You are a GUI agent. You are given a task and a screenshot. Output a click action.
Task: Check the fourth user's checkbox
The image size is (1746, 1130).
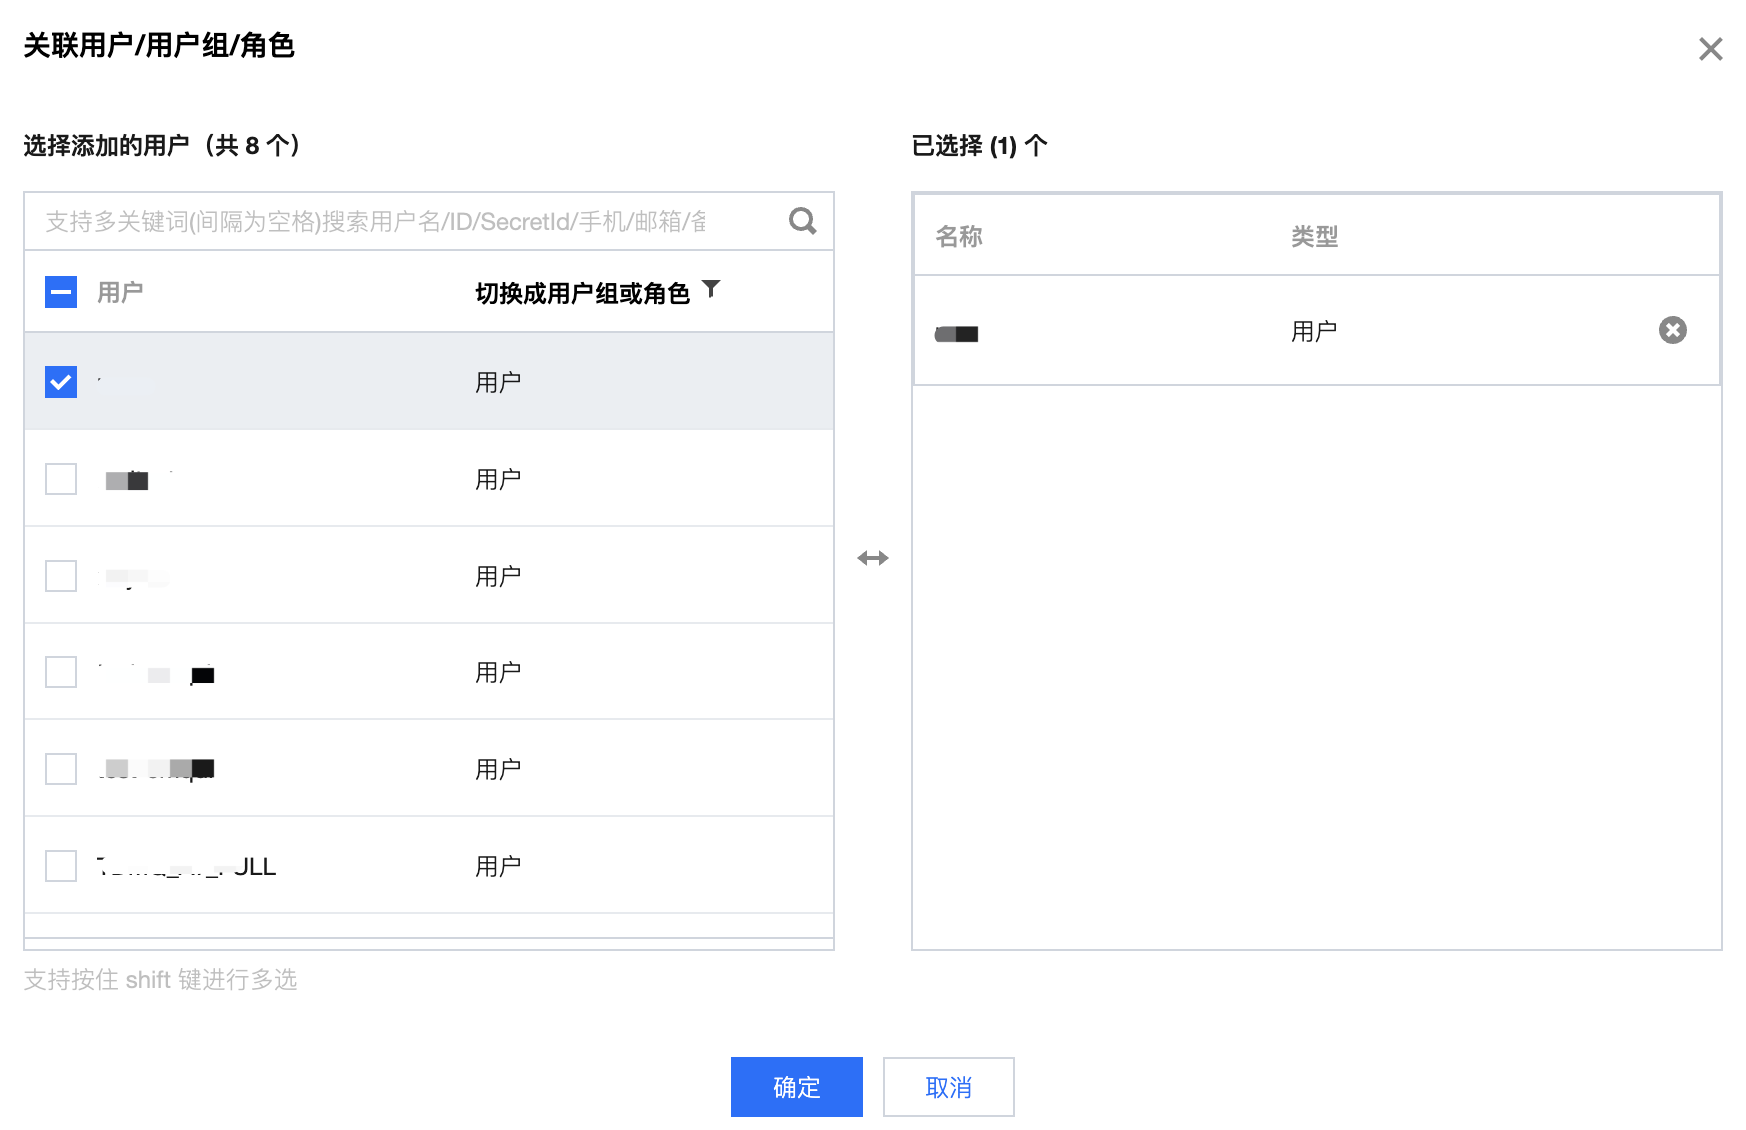[61, 672]
